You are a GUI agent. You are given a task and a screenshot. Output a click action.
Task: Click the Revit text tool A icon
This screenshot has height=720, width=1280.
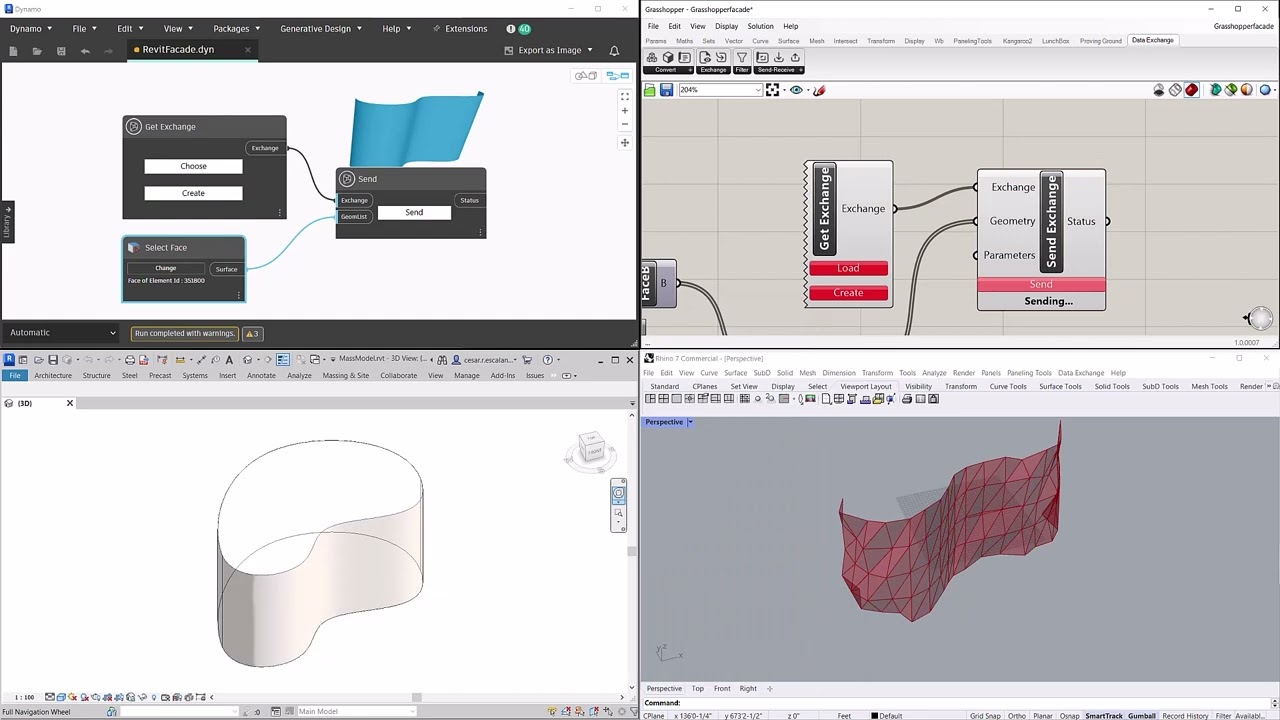coord(229,359)
